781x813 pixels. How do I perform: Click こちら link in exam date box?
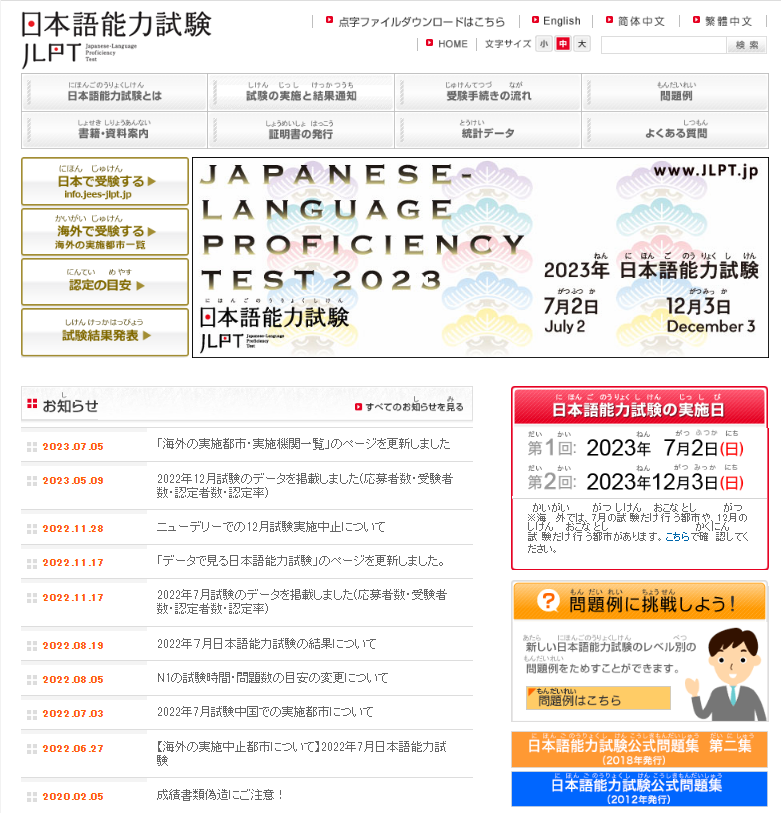click(x=677, y=537)
